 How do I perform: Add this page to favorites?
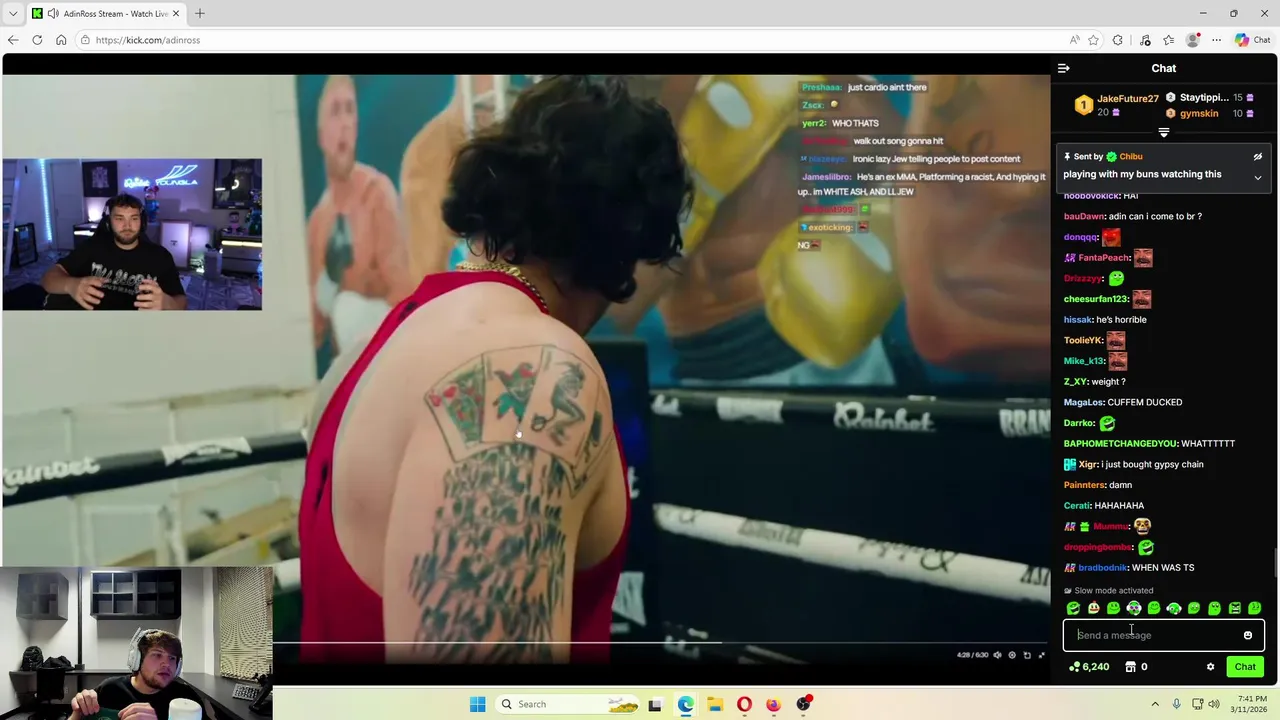pyautogui.click(x=1093, y=40)
